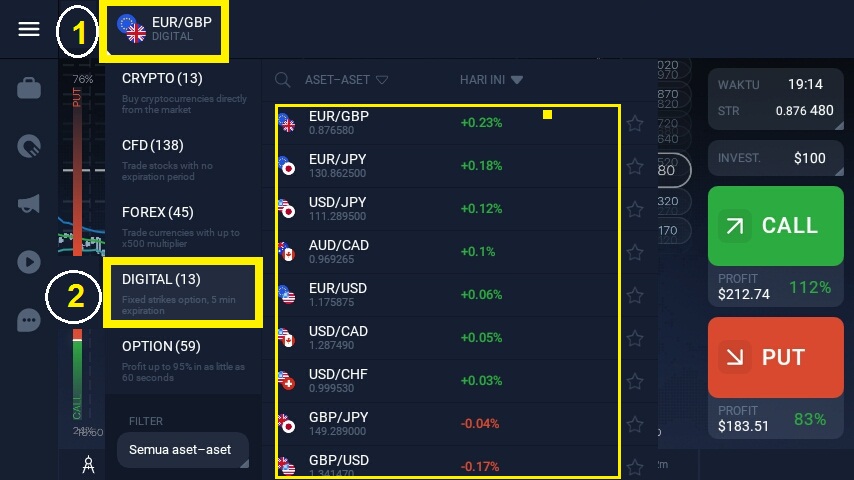854x480 pixels.
Task: Click the search magnifier icon
Action: (x=282, y=80)
